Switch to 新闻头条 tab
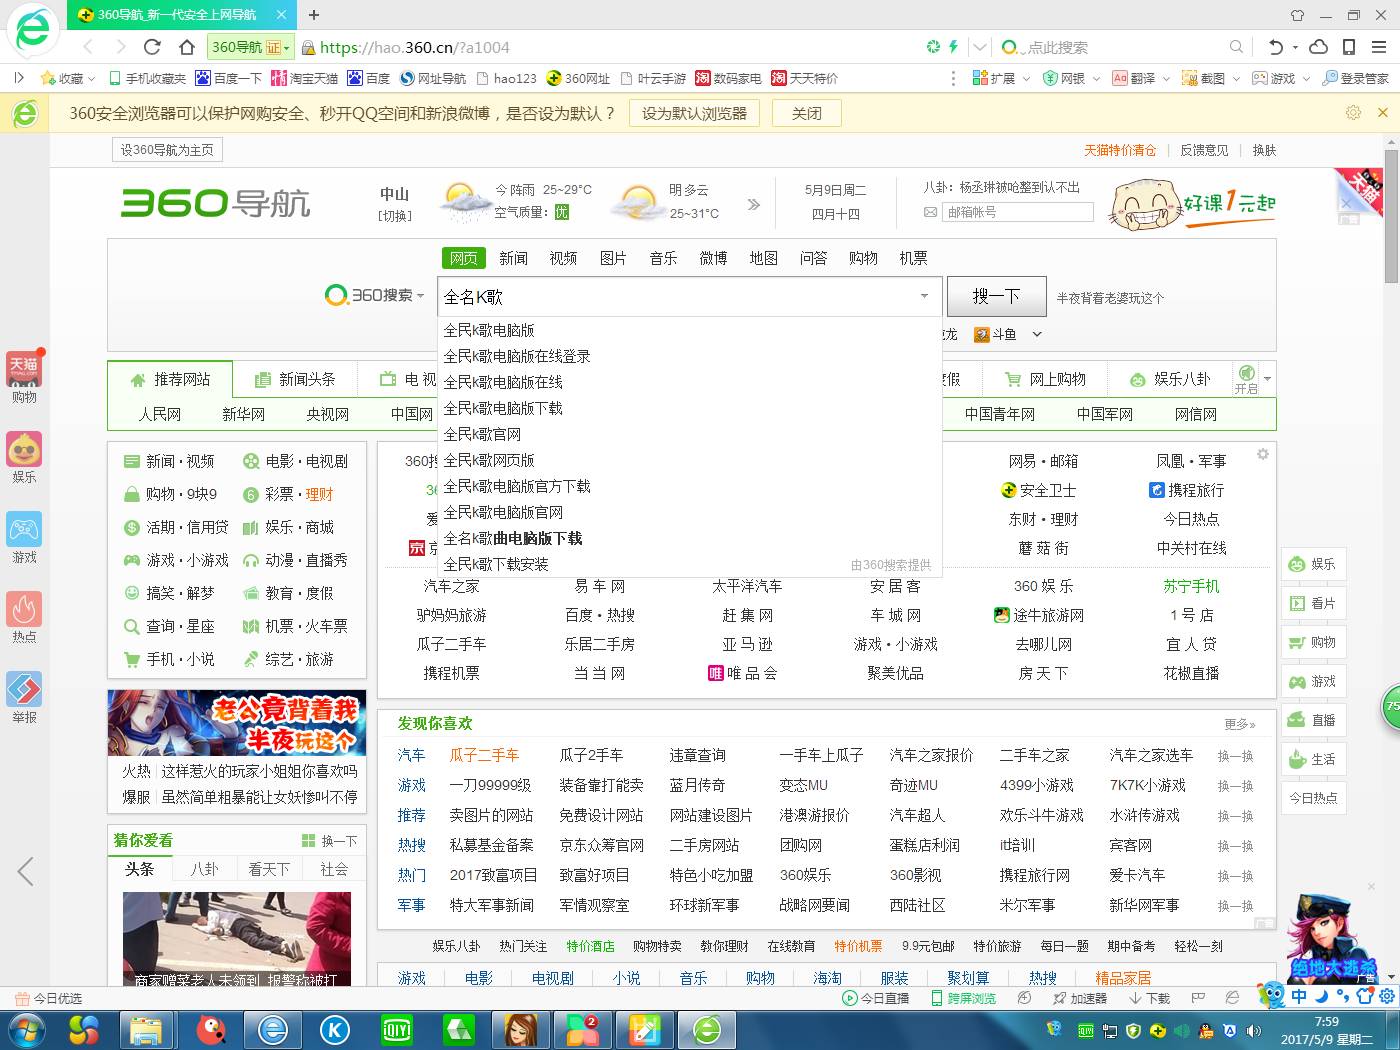The height and width of the screenshot is (1050, 1400). coord(296,379)
